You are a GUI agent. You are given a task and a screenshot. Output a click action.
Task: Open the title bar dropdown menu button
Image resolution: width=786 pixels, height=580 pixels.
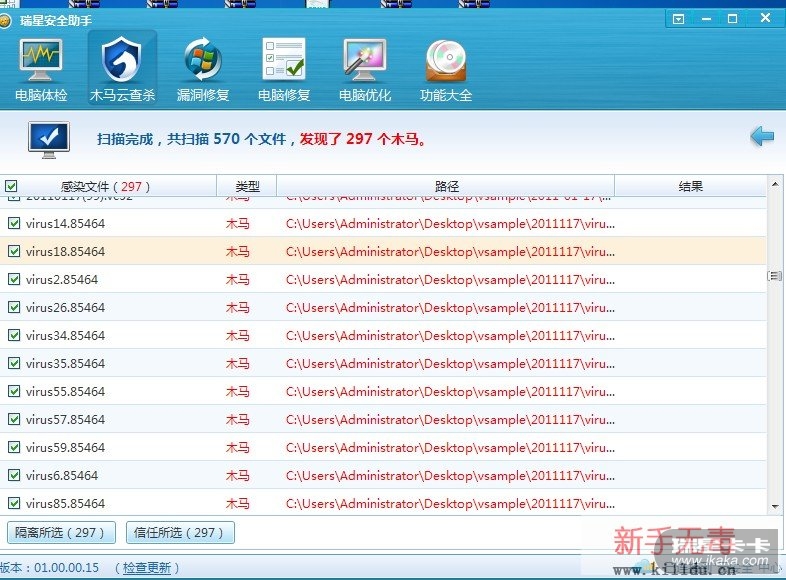[x=678, y=19]
